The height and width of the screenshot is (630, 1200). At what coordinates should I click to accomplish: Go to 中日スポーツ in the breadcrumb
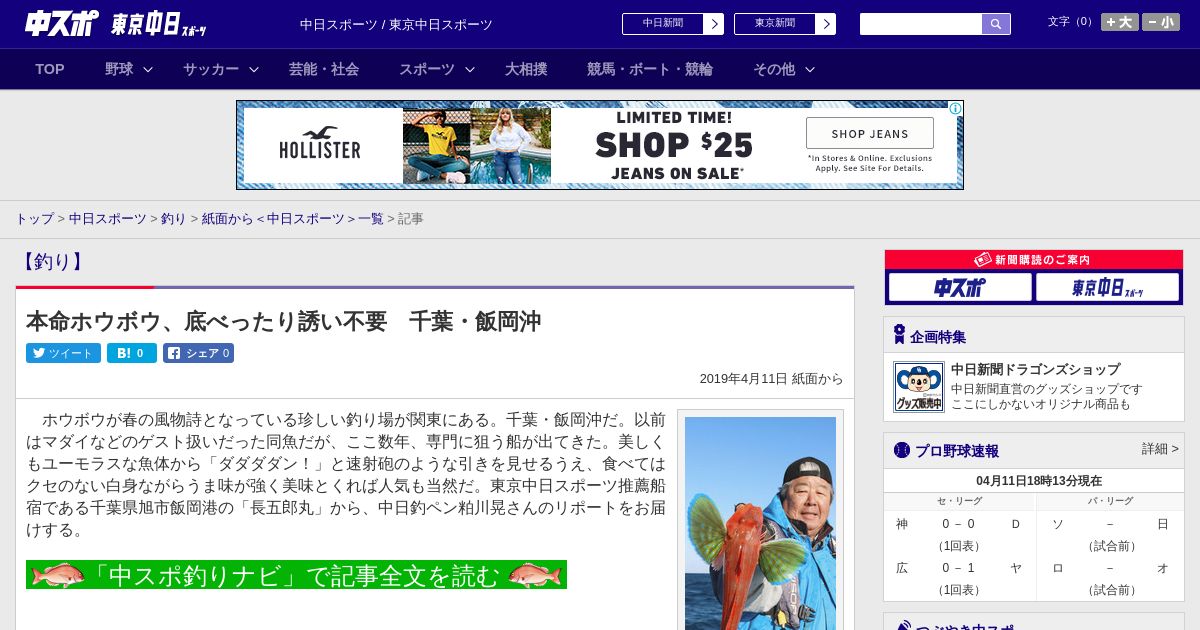tap(108, 218)
